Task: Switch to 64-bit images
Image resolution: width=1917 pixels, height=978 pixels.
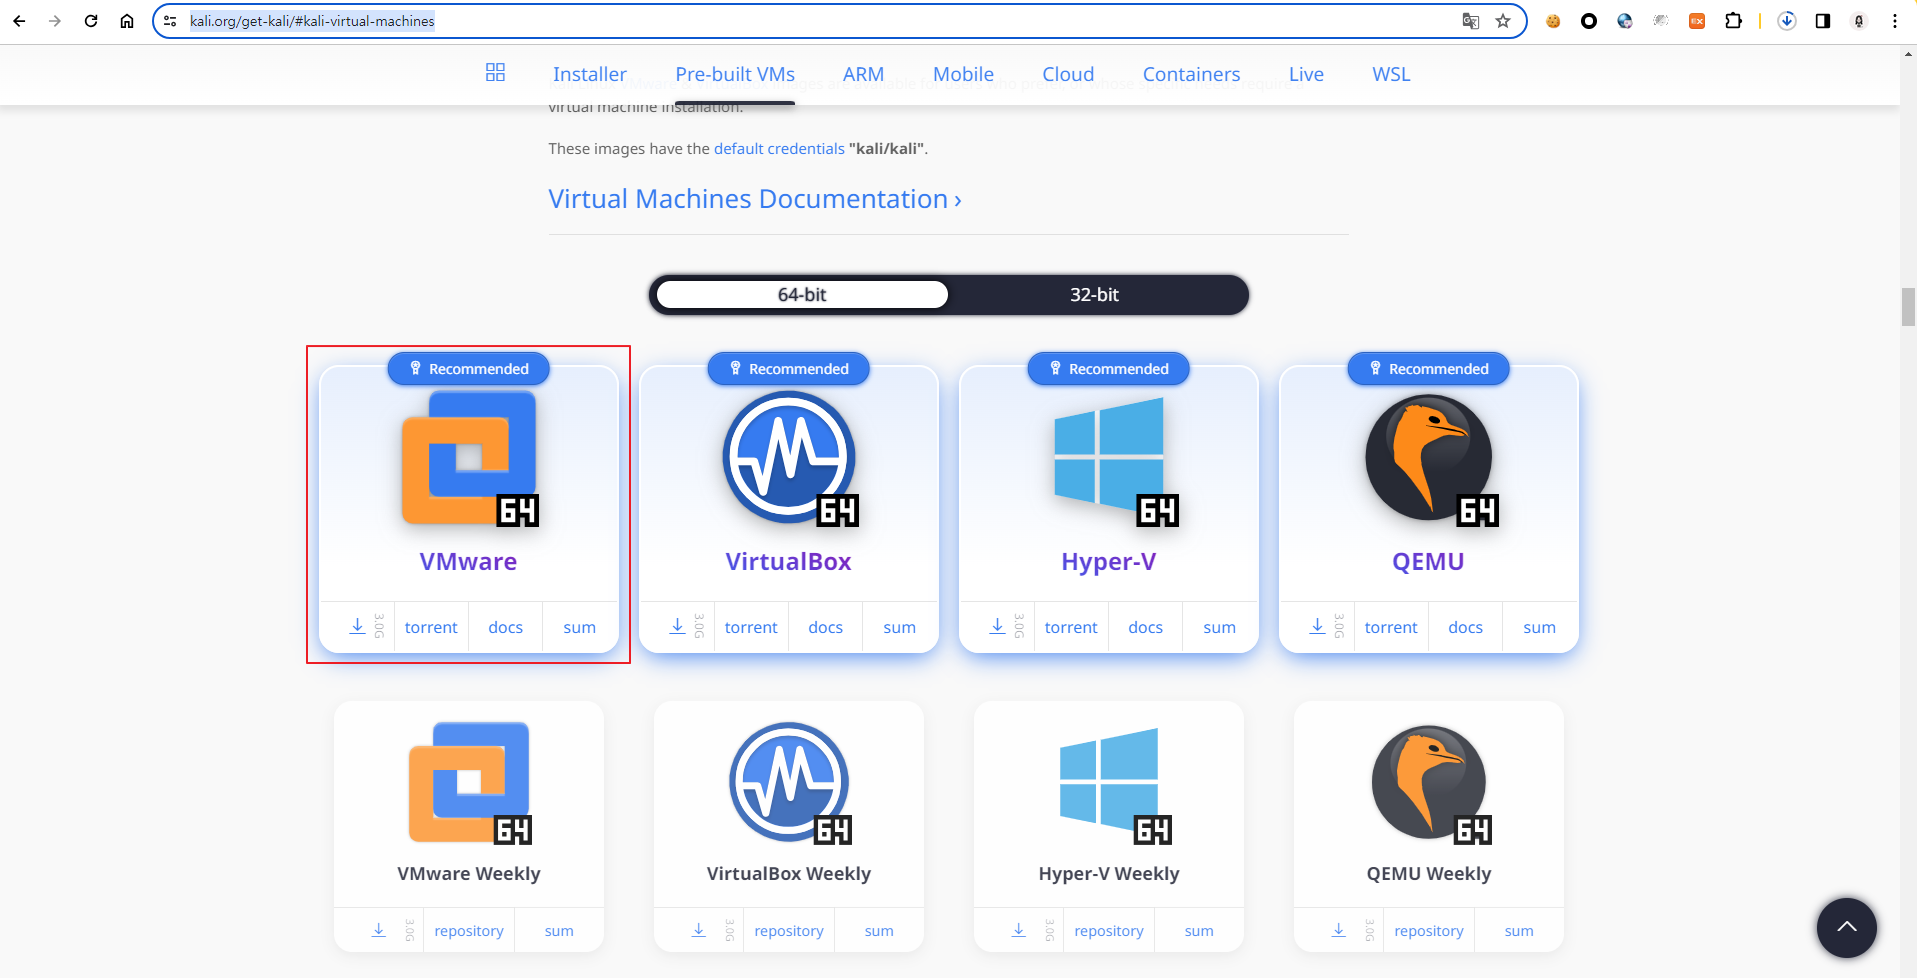Action: click(x=802, y=295)
